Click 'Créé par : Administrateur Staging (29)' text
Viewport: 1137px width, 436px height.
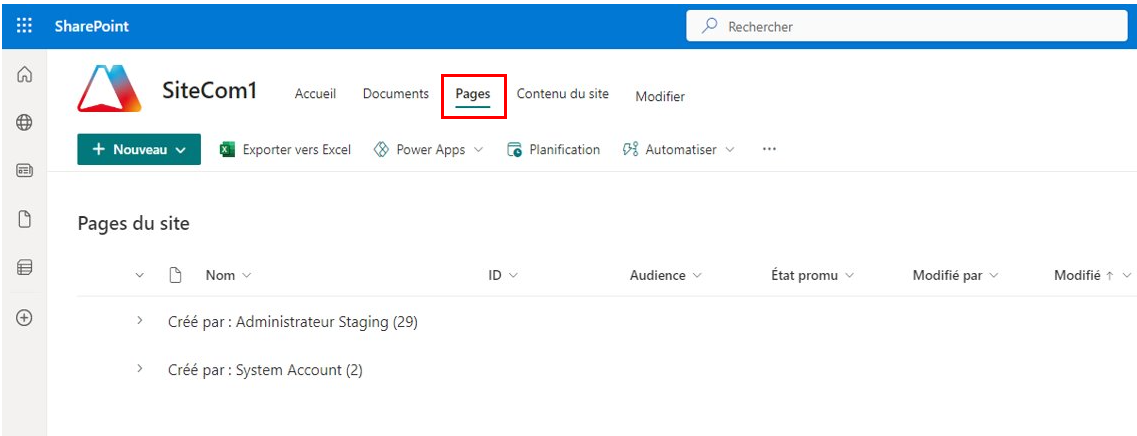(293, 322)
